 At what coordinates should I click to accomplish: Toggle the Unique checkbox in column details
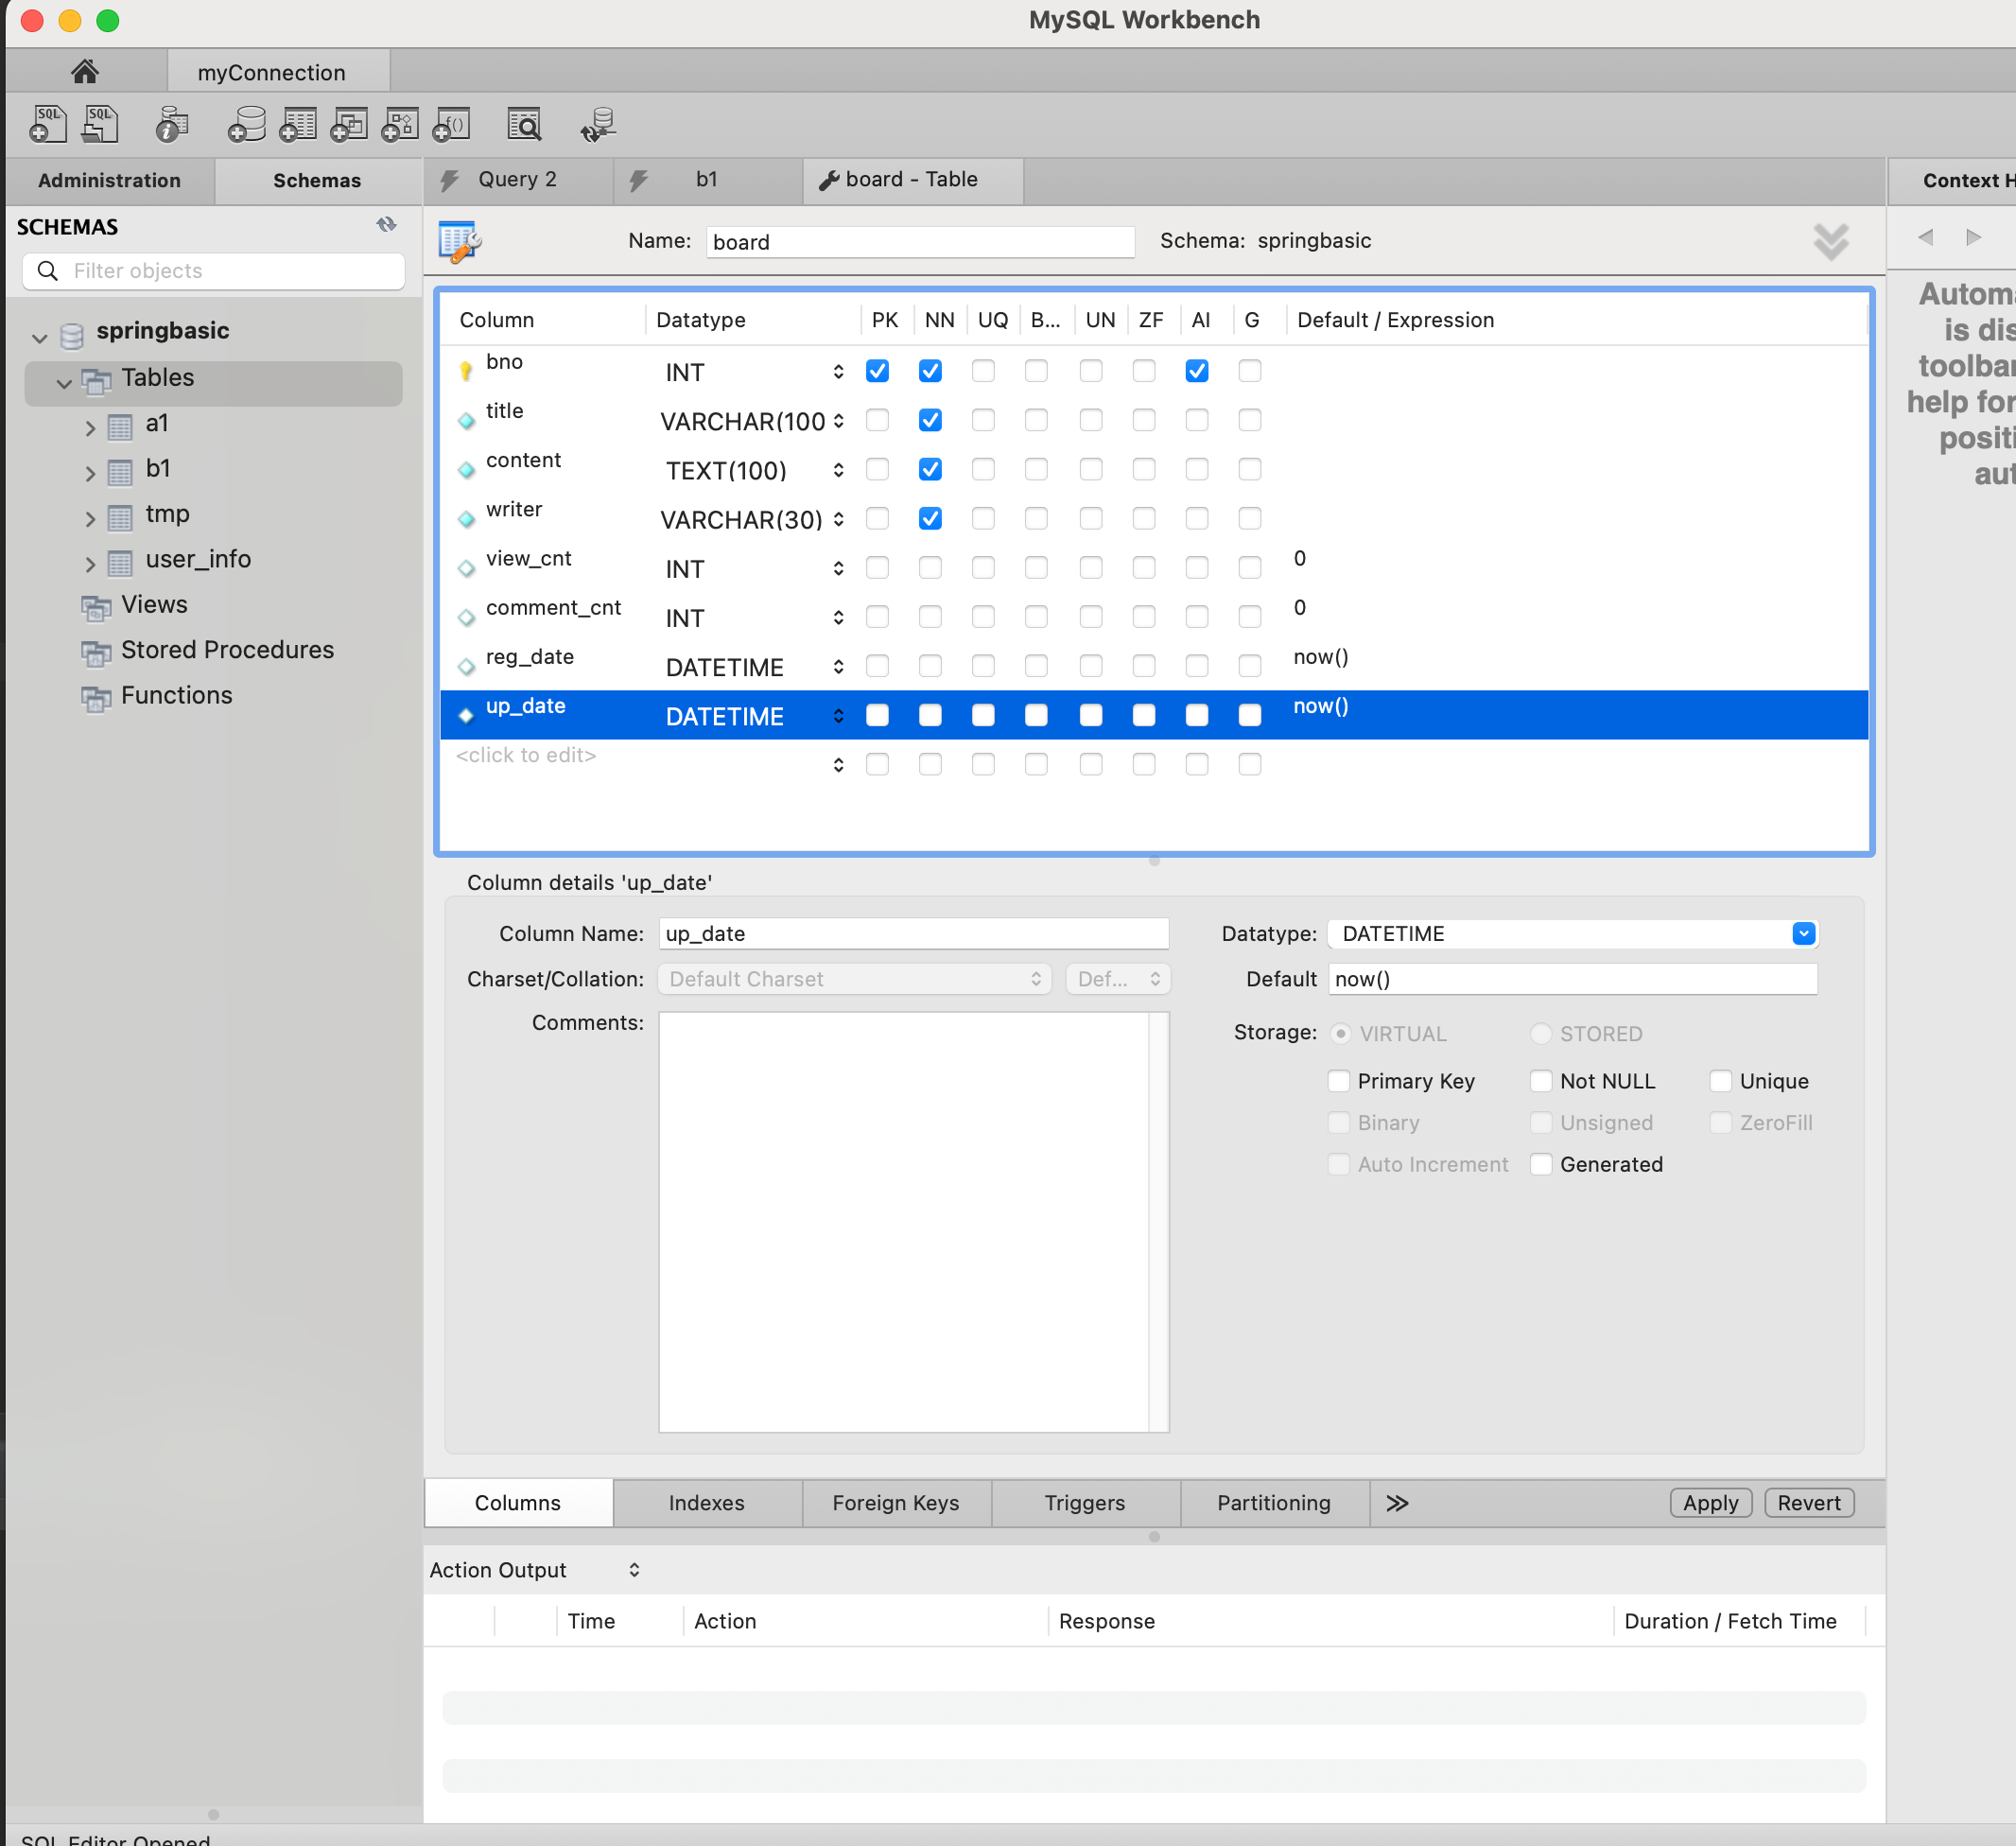point(1720,1081)
